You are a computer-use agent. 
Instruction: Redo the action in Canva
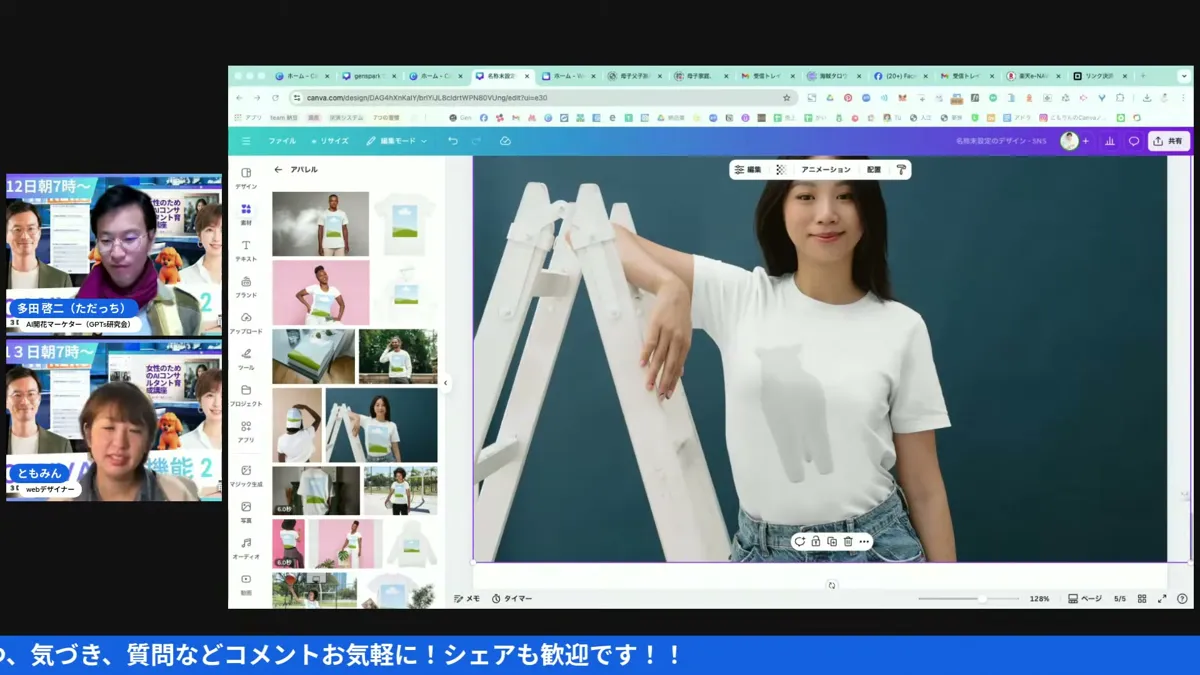[476, 141]
